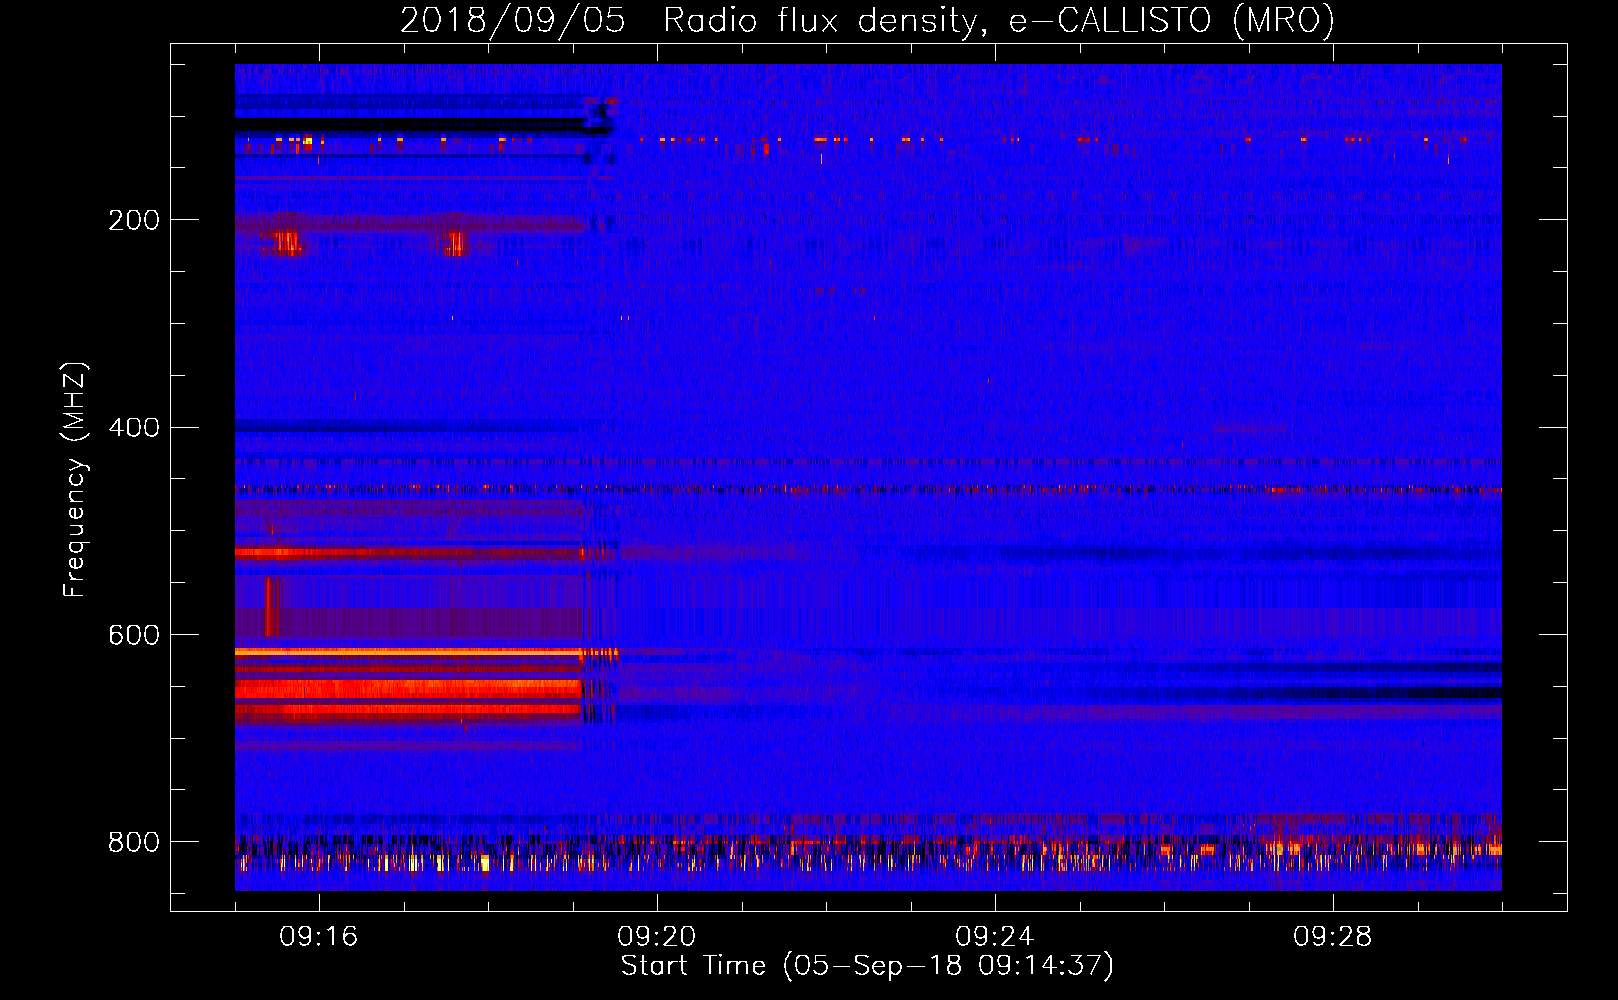Viewport: 1618px width, 1000px height.
Task: Click the 09:28 time tick label
Action: (1333, 937)
